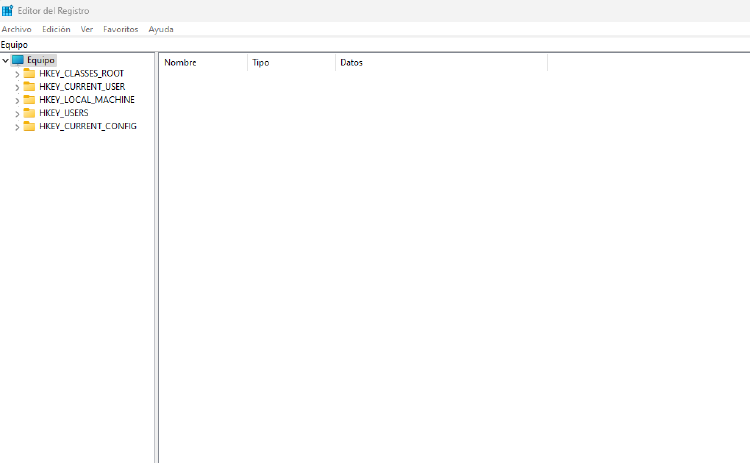This screenshot has height=463, width=750.
Task: Expand the HKEY_USERS key
Action: pos(17,114)
